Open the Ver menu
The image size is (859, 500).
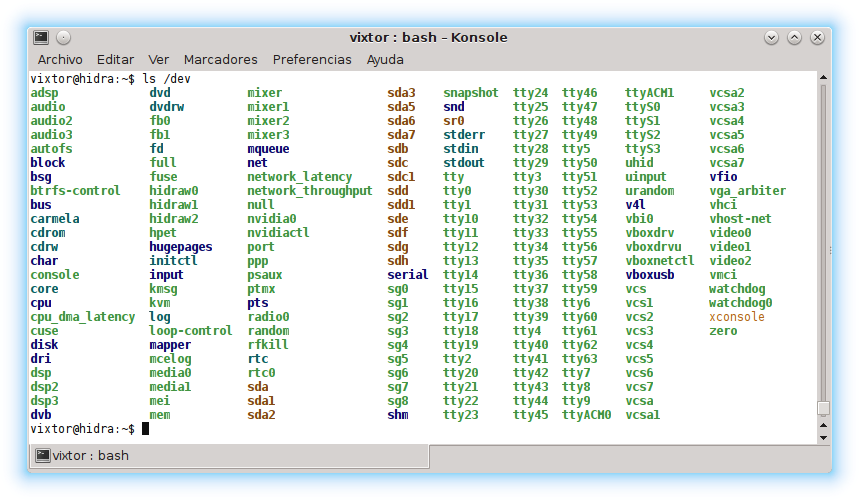tap(159, 60)
